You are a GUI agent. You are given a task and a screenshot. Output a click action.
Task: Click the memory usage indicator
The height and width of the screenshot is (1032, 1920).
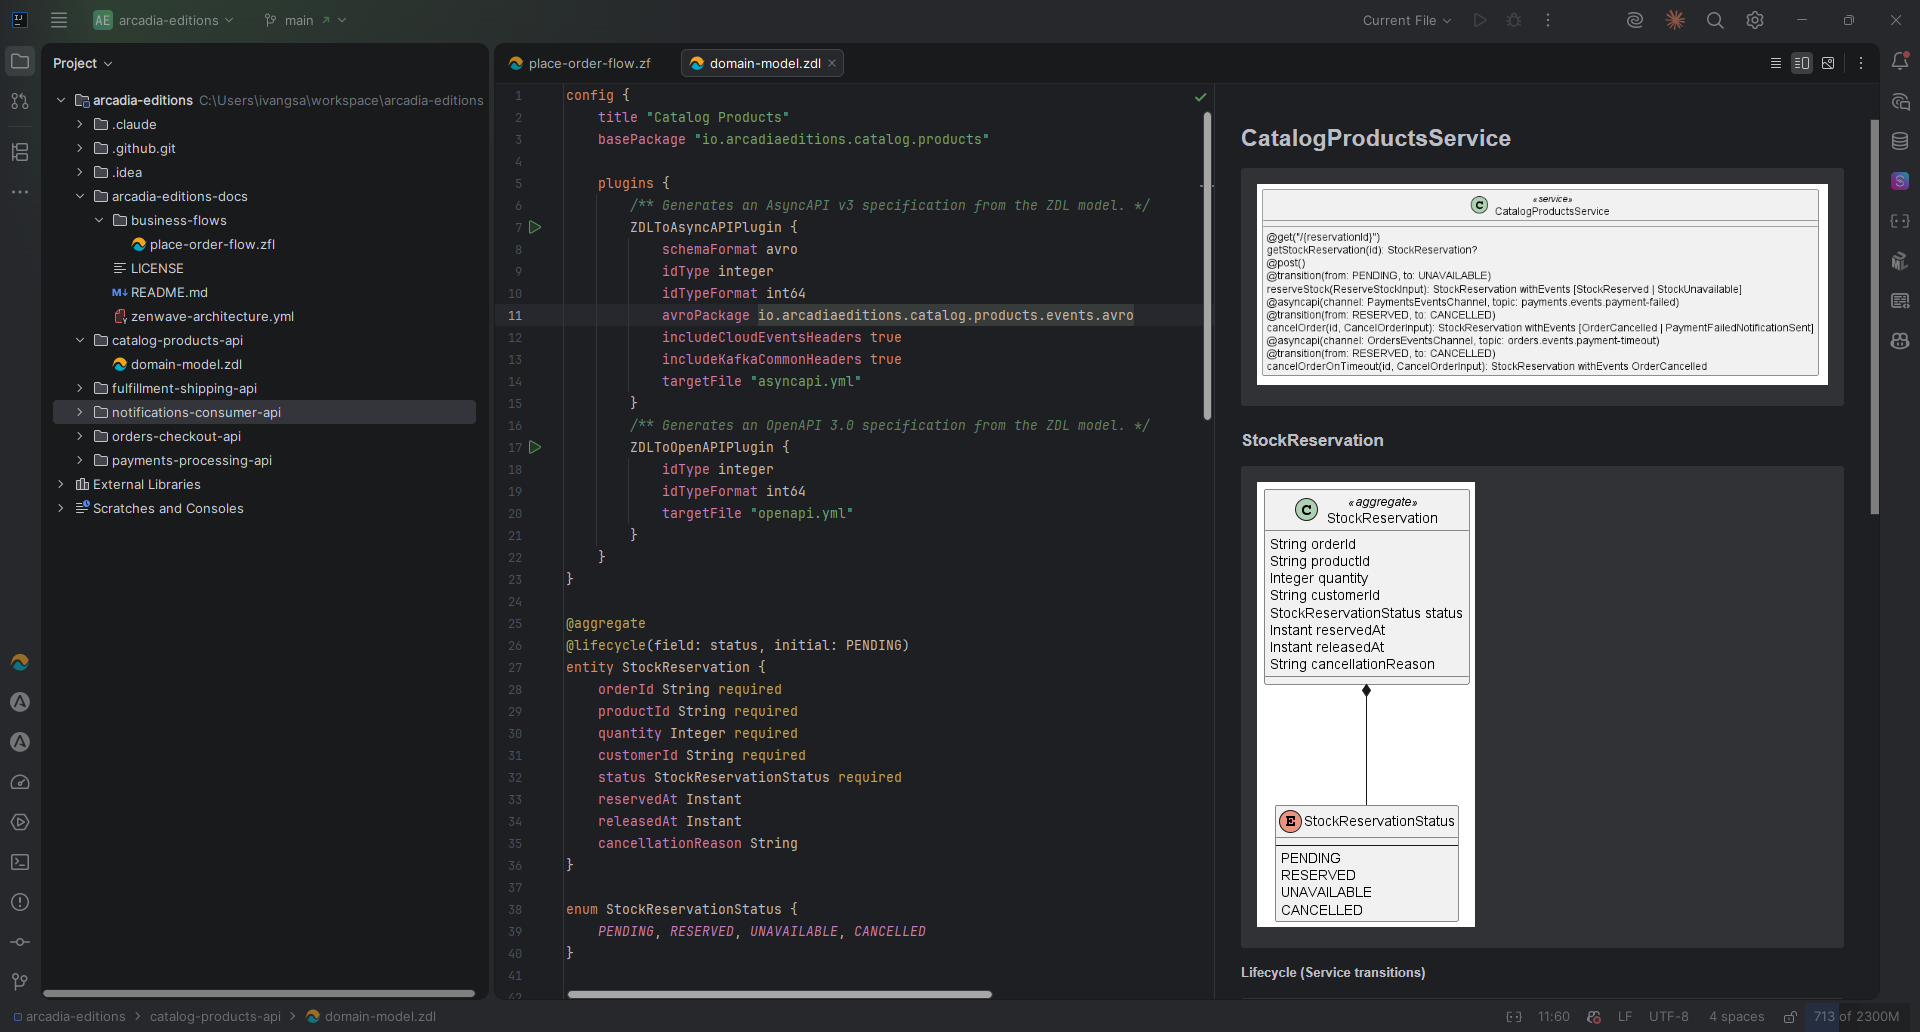tap(1857, 1017)
